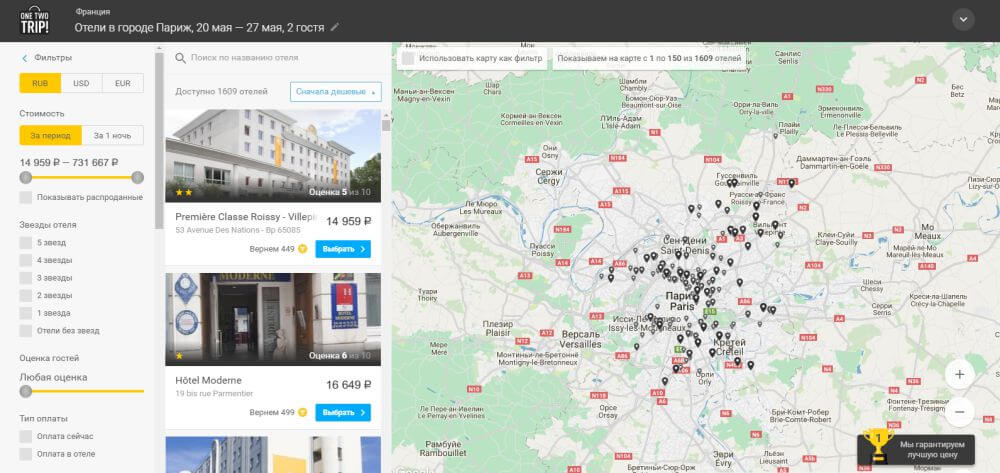This screenshot has height=473, width=1000.
Task: Open the OneTwoTrip logo home link
Action: pyautogui.click(x=35, y=21)
